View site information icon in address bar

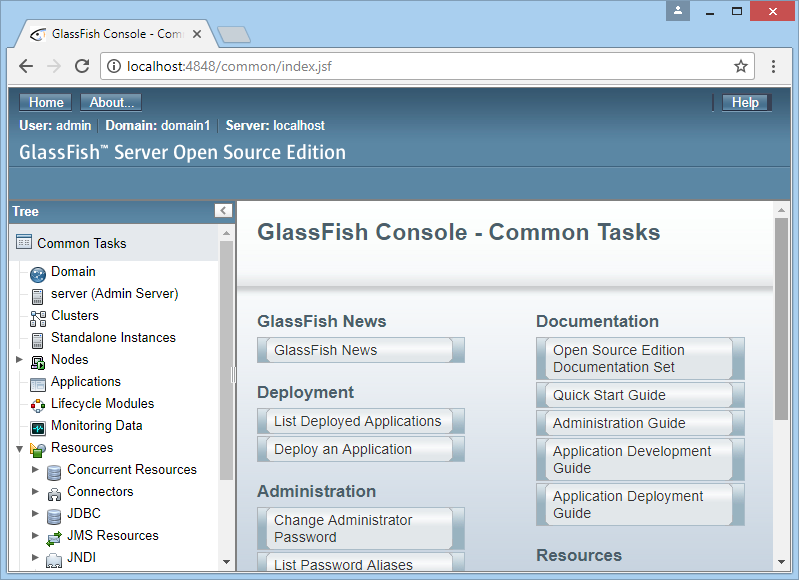[114, 66]
